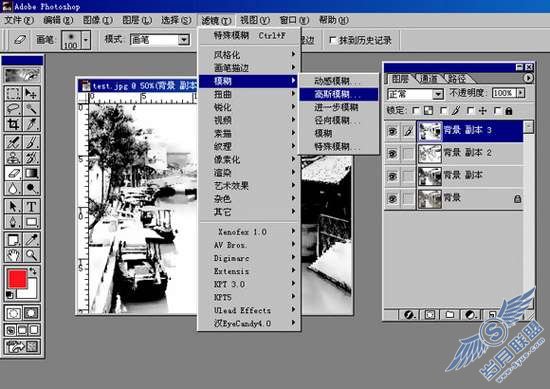The image size is (550, 389).
Task: Select the Gradient tool
Action: (32, 173)
